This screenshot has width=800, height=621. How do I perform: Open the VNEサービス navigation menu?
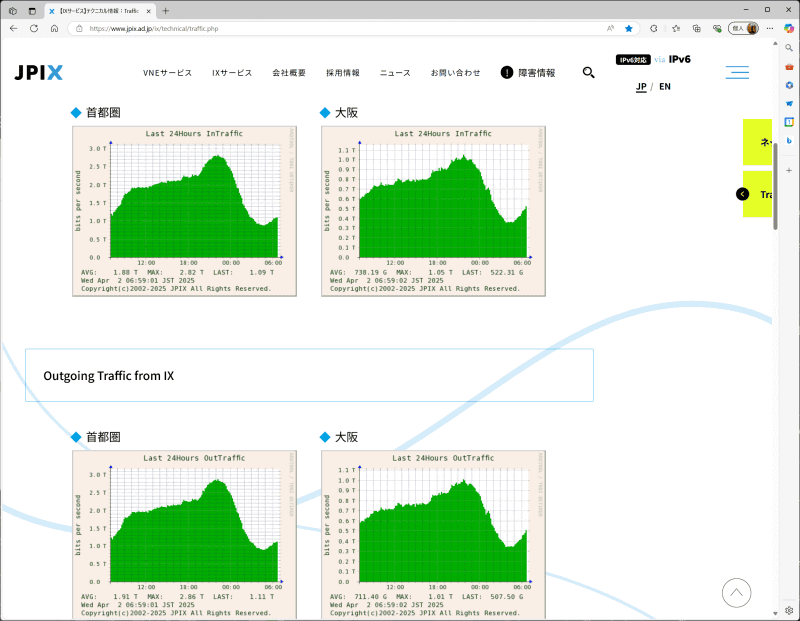(166, 72)
